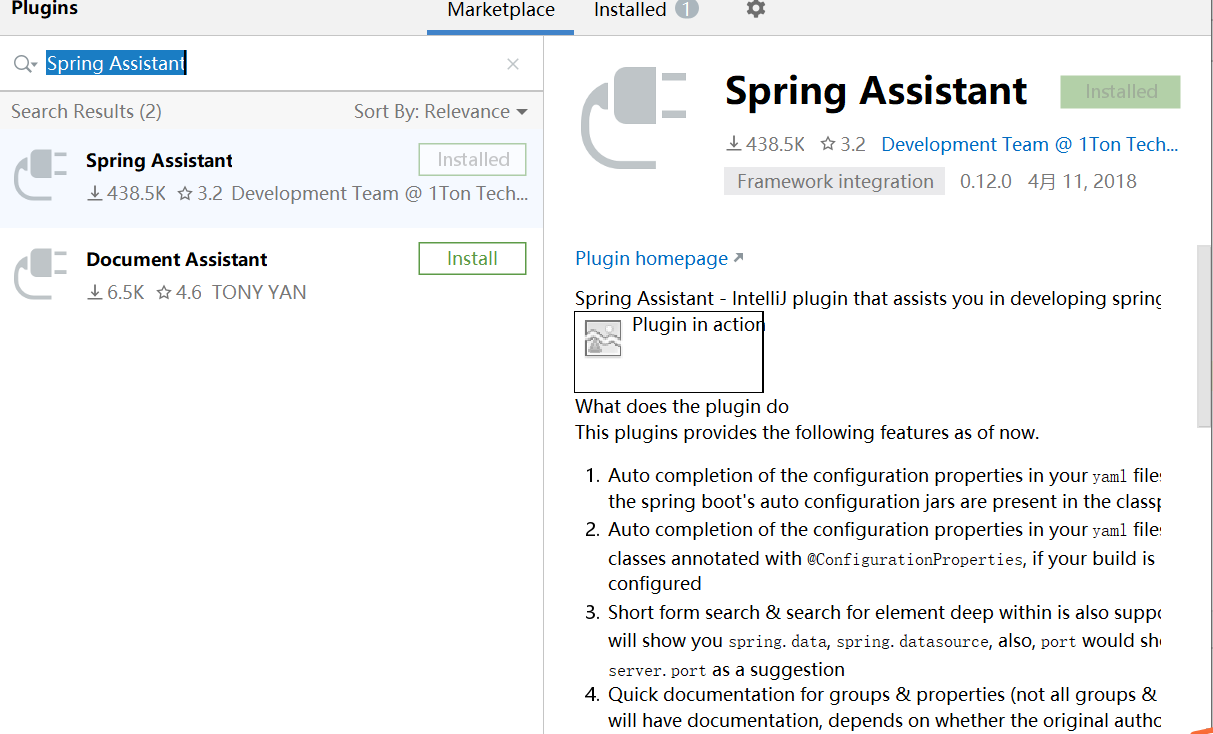The width and height of the screenshot is (1213, 734).
Task: Click the search magnifier icon
Action: (x=24, y=64)
